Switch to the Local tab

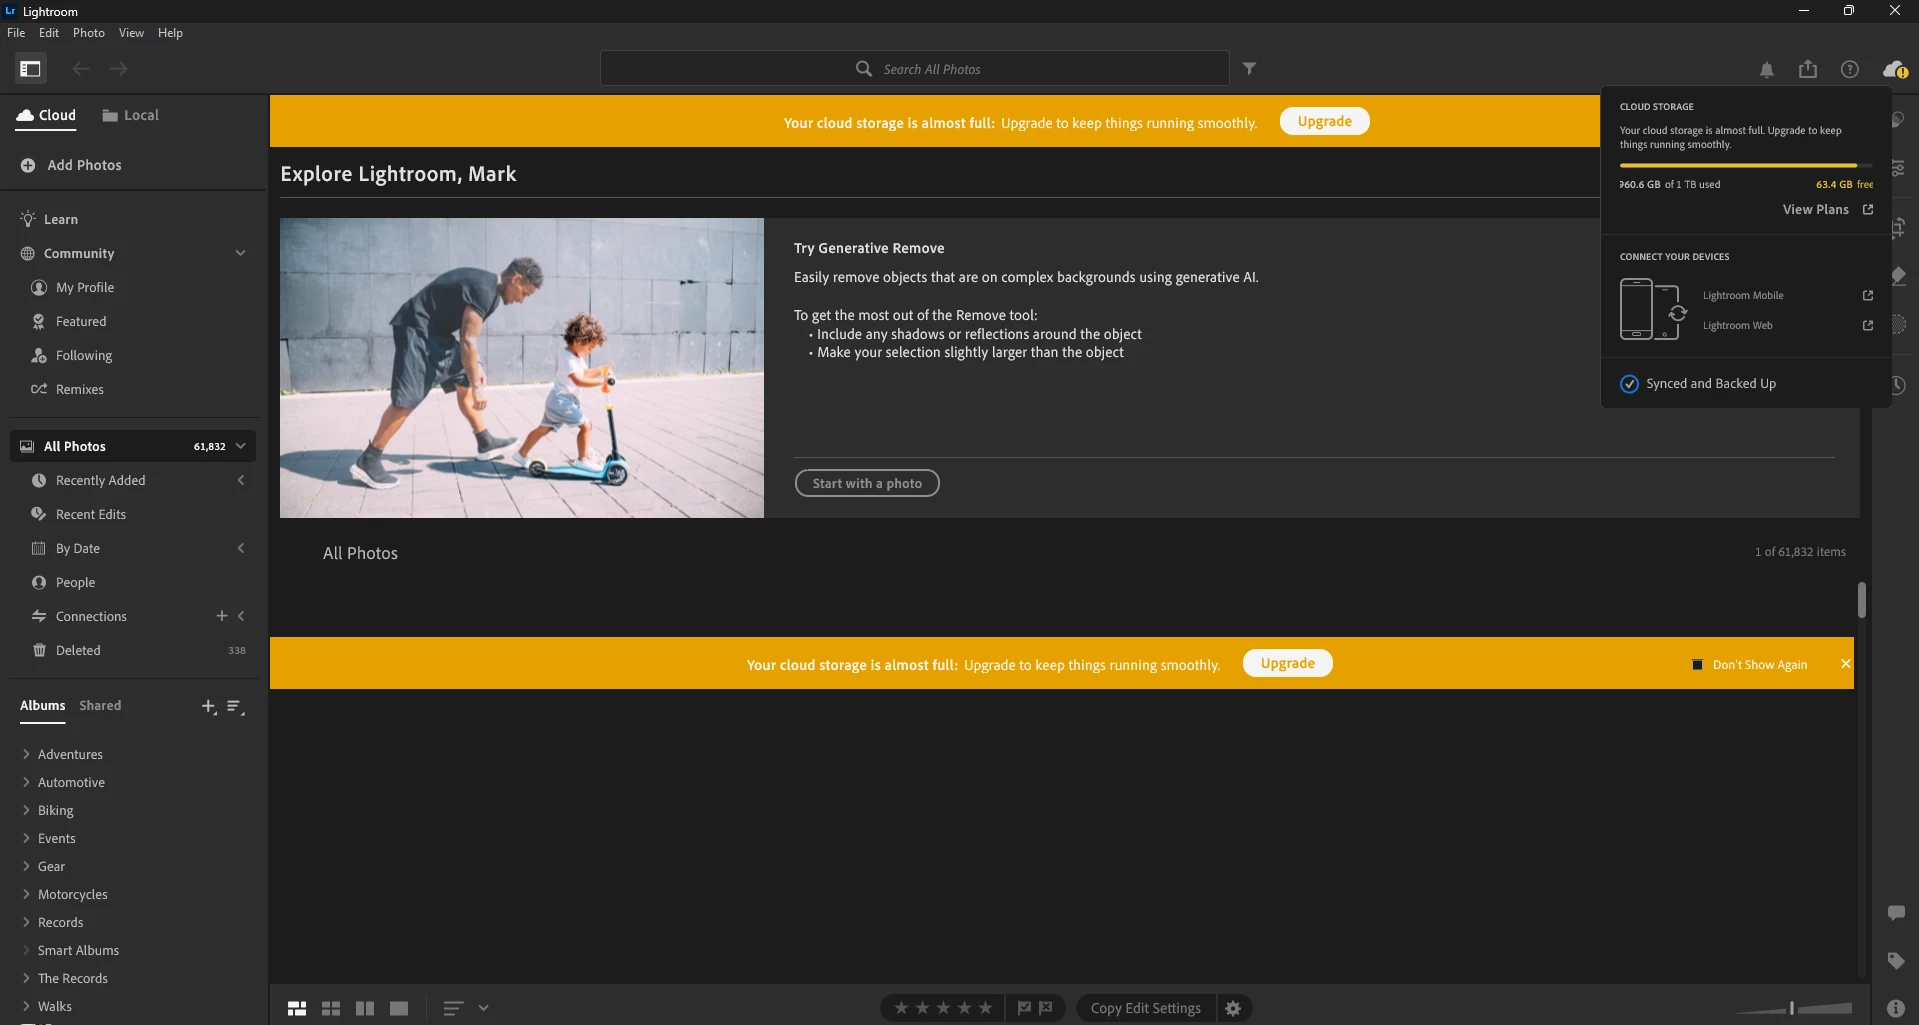pos(131,116)
